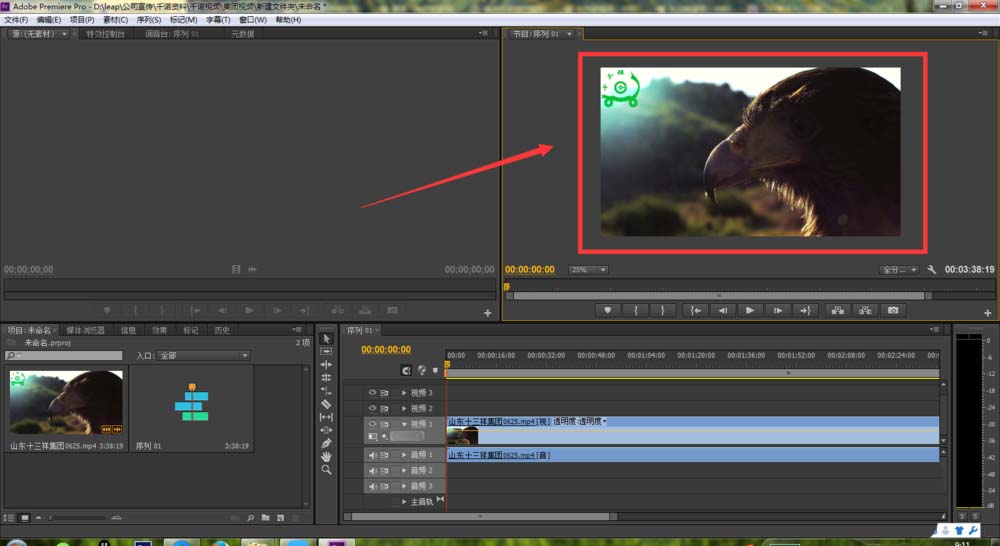
Task: Step back one frame in Program monitor
Action: click(x=723, y=311)
